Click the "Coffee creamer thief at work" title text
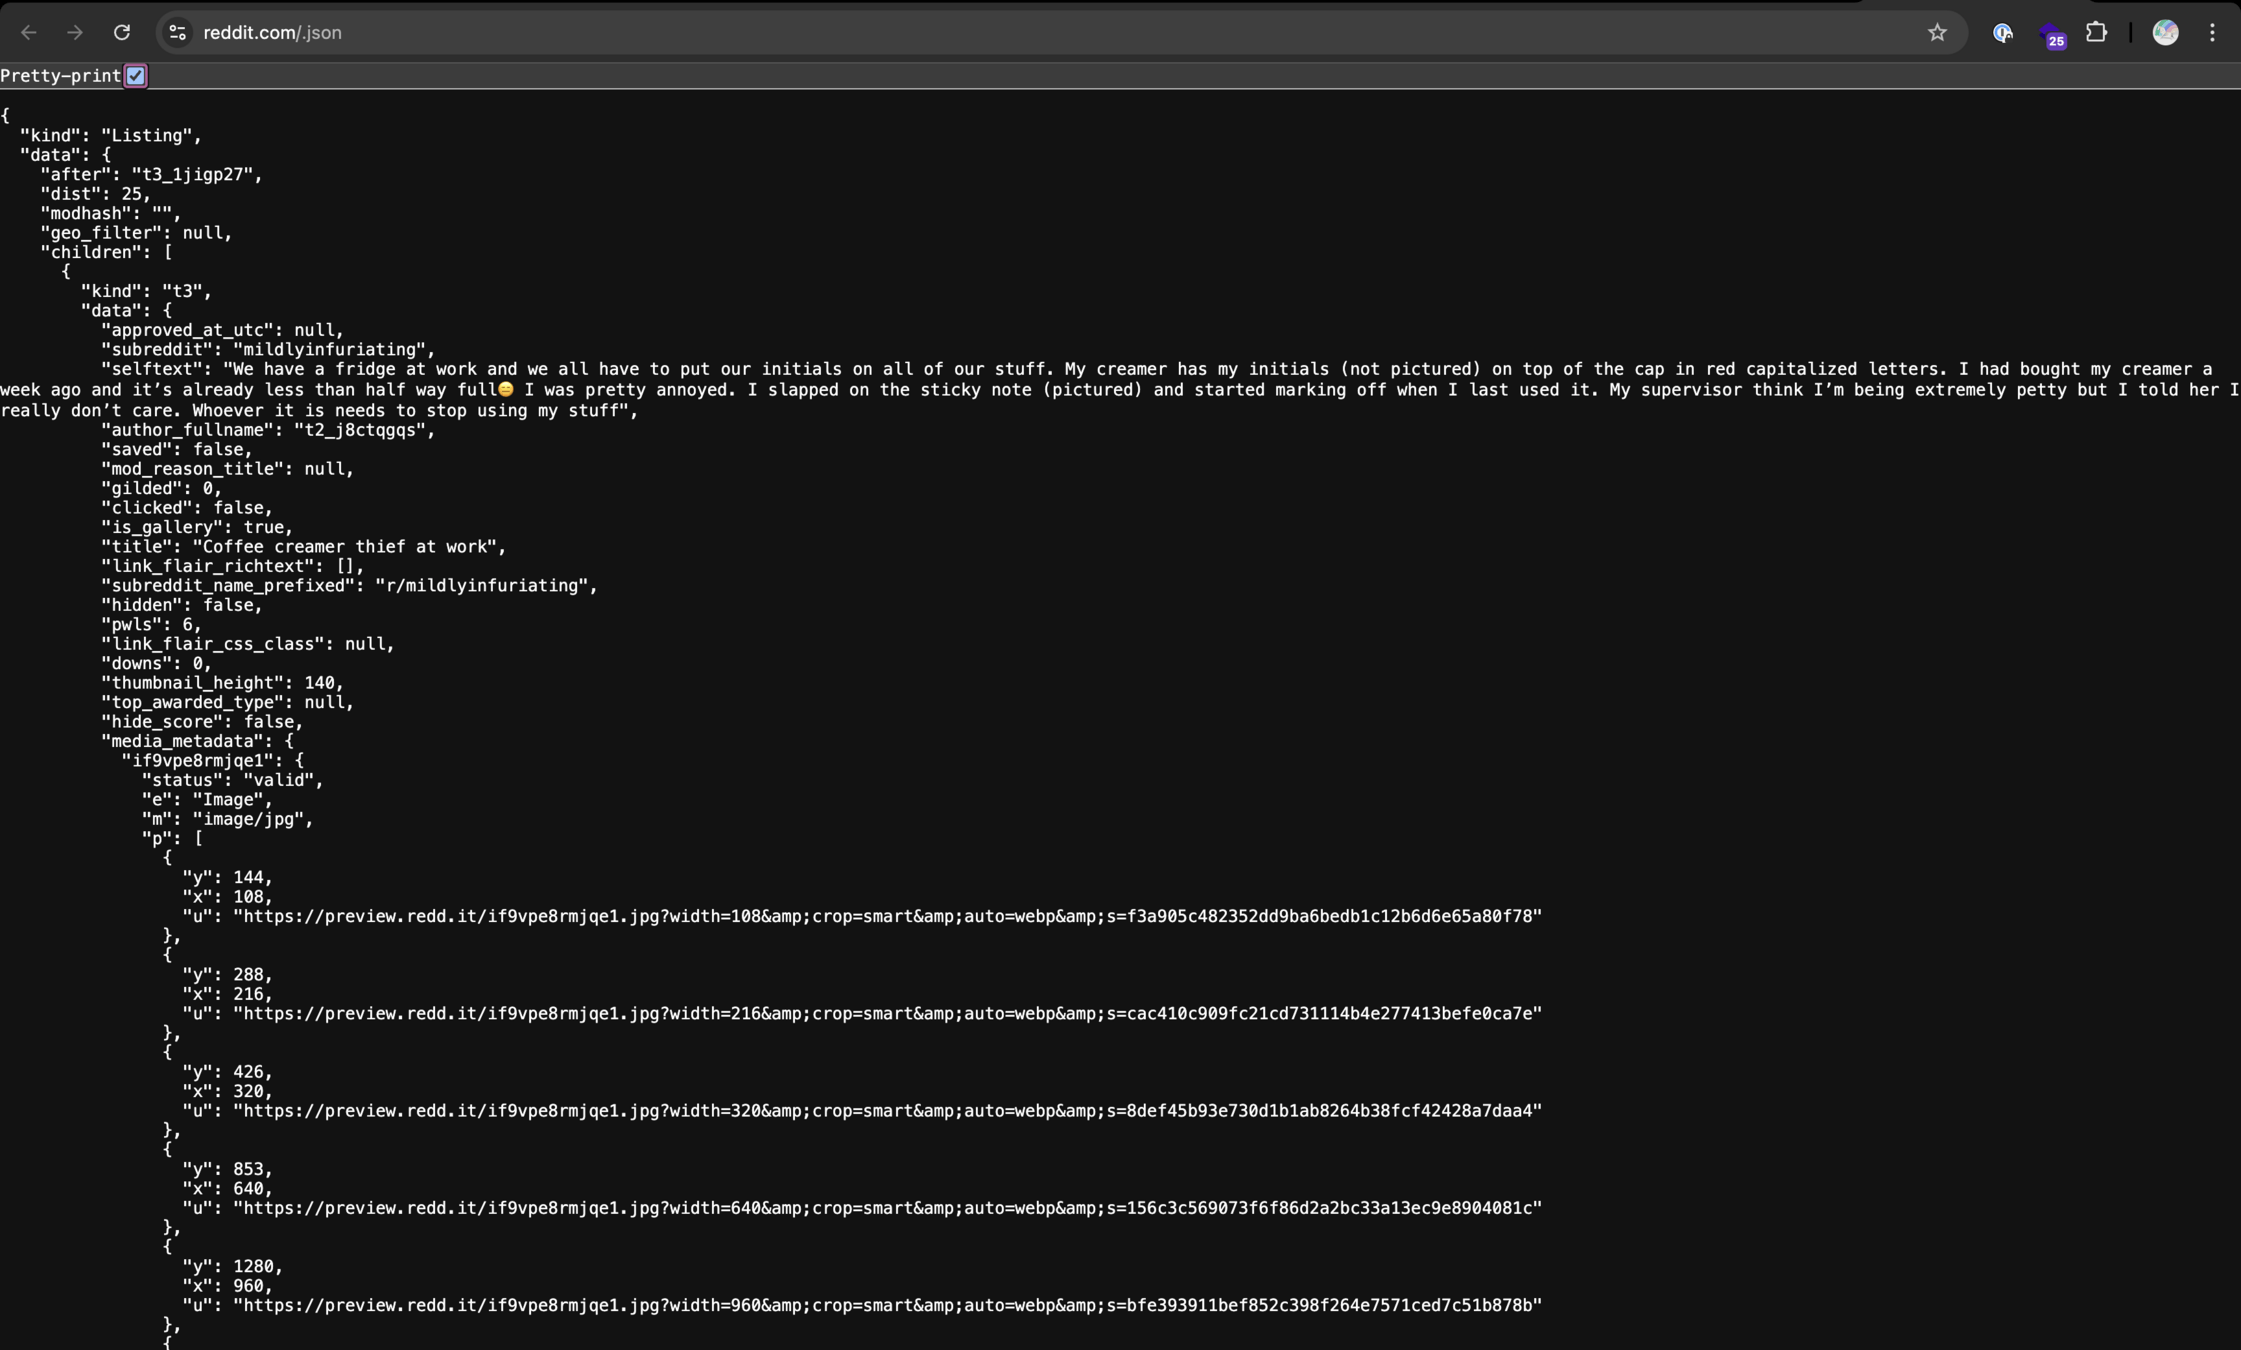The width and height of the screenshot is (2241, 1350). pyautogui.click(x=348, y=547)
